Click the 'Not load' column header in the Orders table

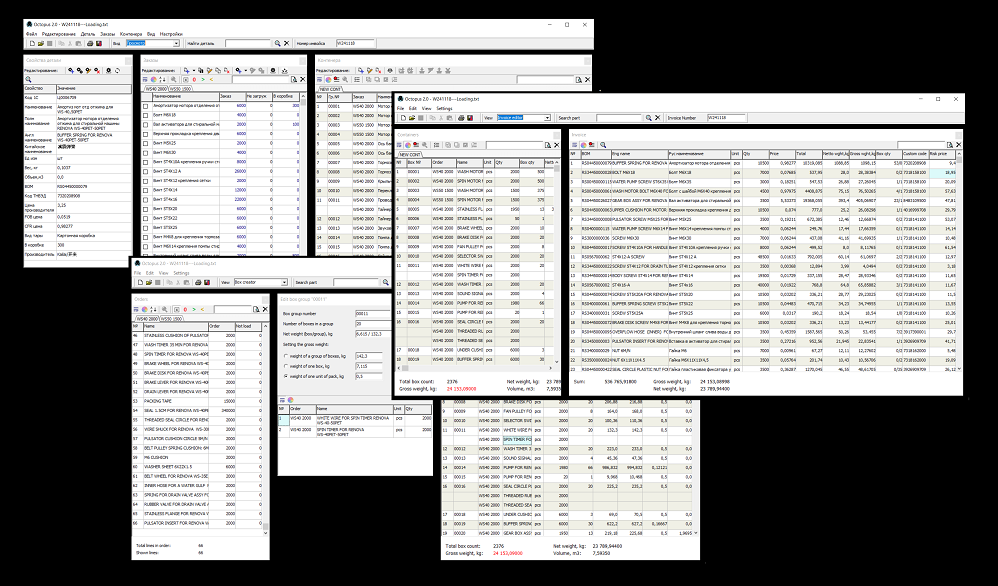(248, 326)
